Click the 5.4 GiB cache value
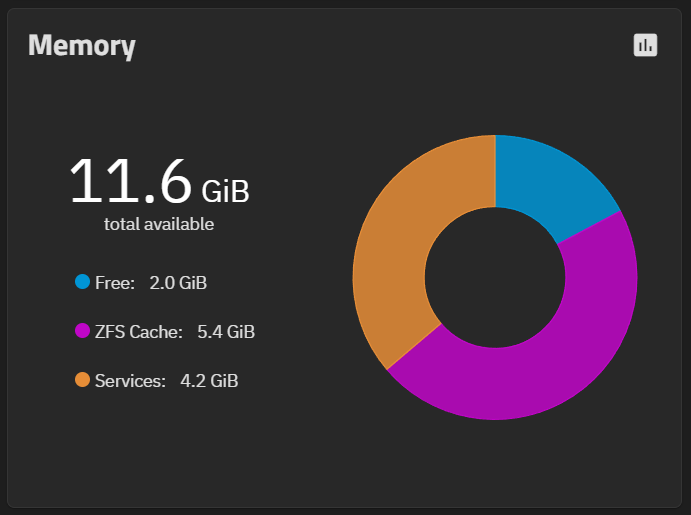This screenshot has height=515, width=691. [x=226, y=332]
